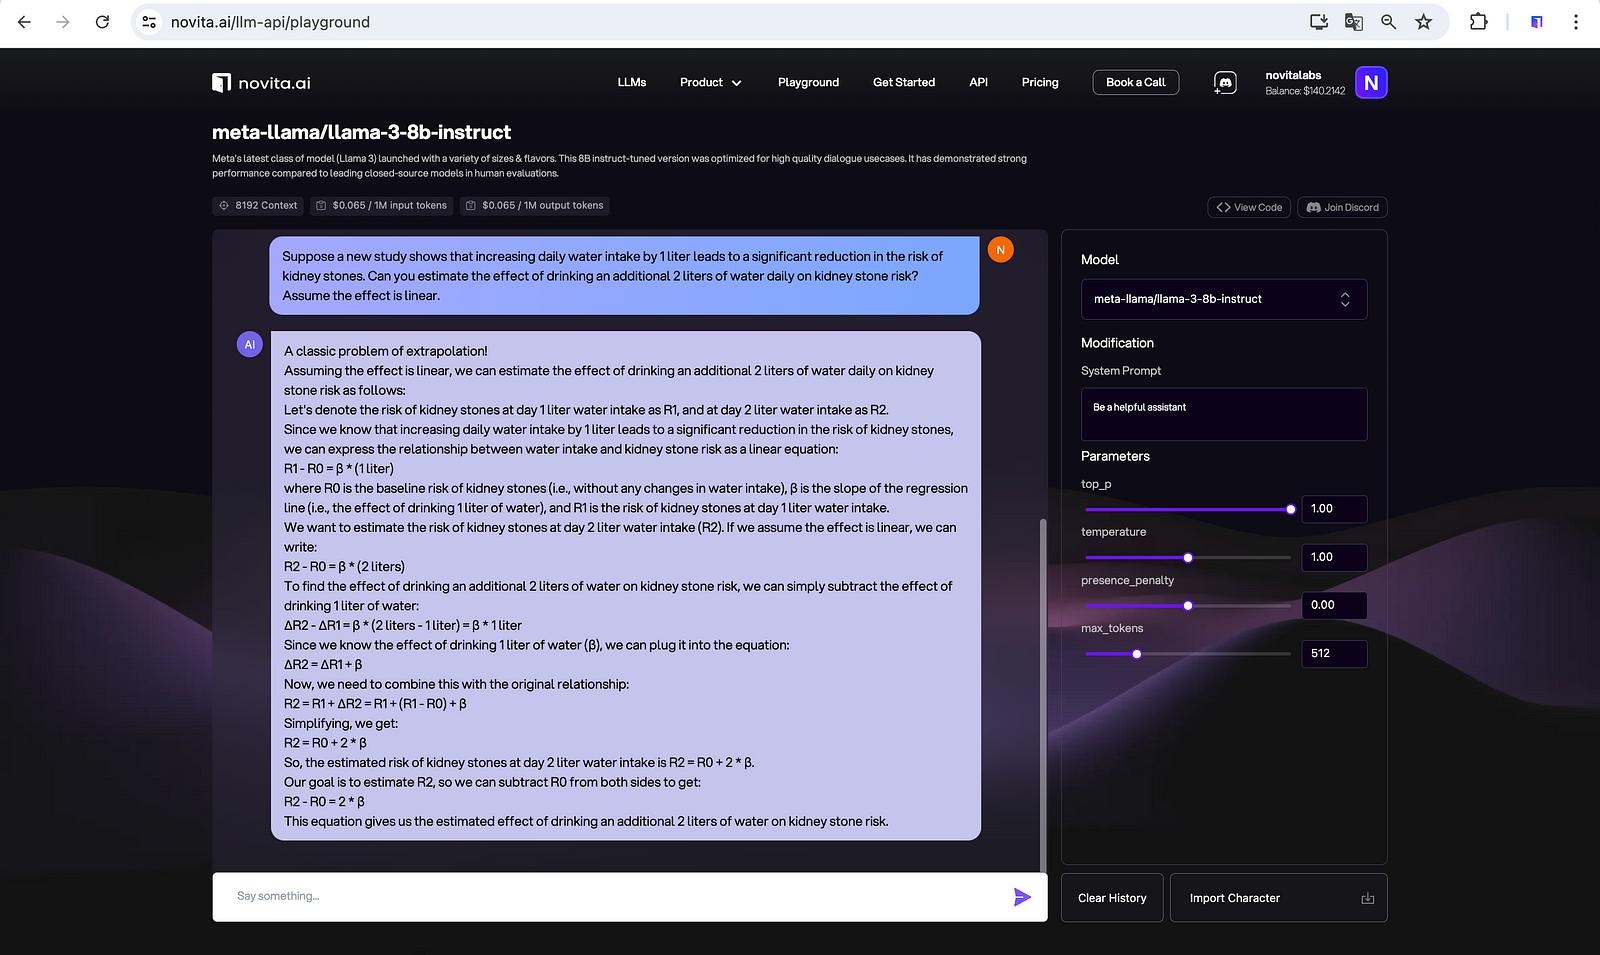Click the temperature value field
The image size is (1600, 955).
click(1334, 557)
